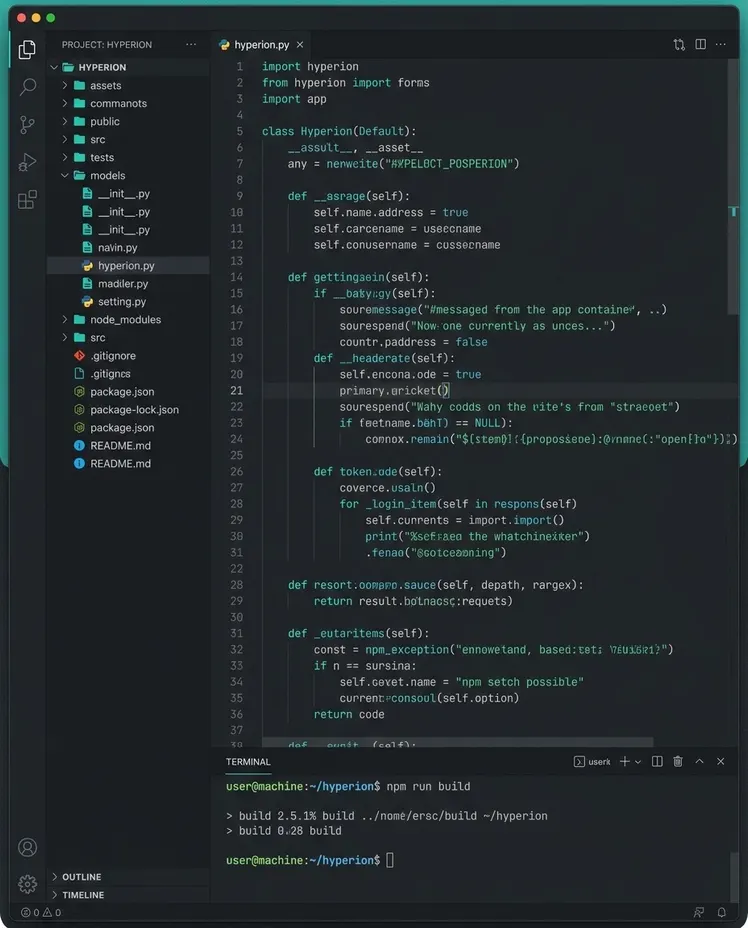Open the Search view icon
This screenshot has width=748, height=928.
[x=27, y=87]
